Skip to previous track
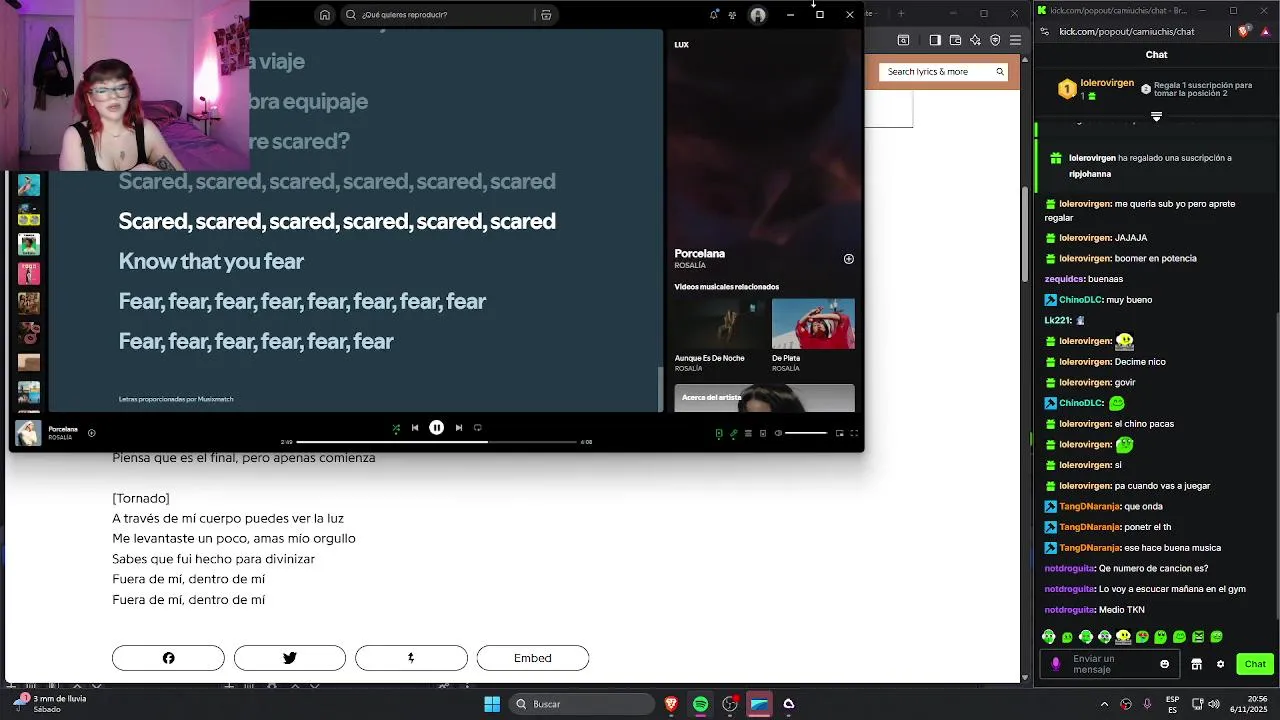The image size is (1280, 720). [415, 428]
